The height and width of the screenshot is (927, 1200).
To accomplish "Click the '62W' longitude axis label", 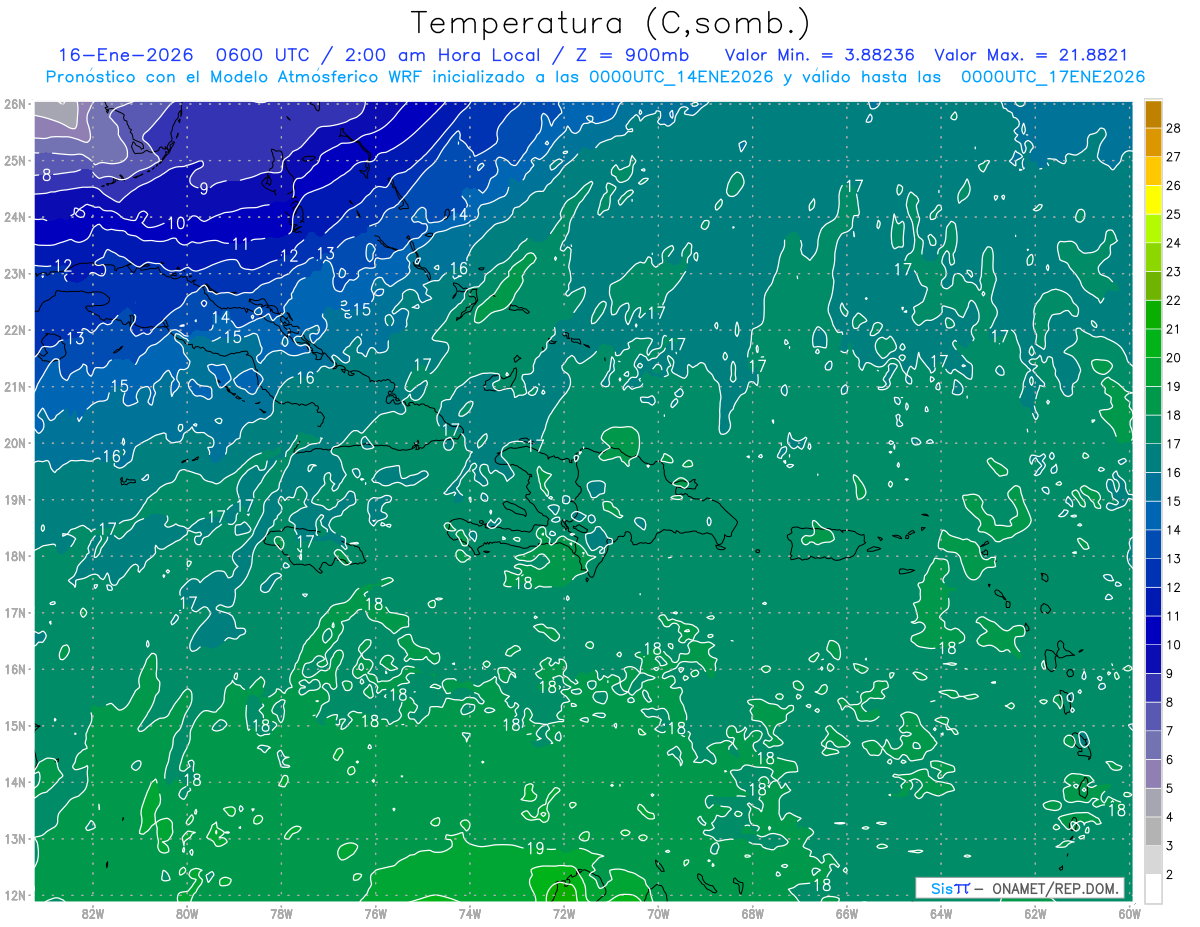I will [1034, 913].
